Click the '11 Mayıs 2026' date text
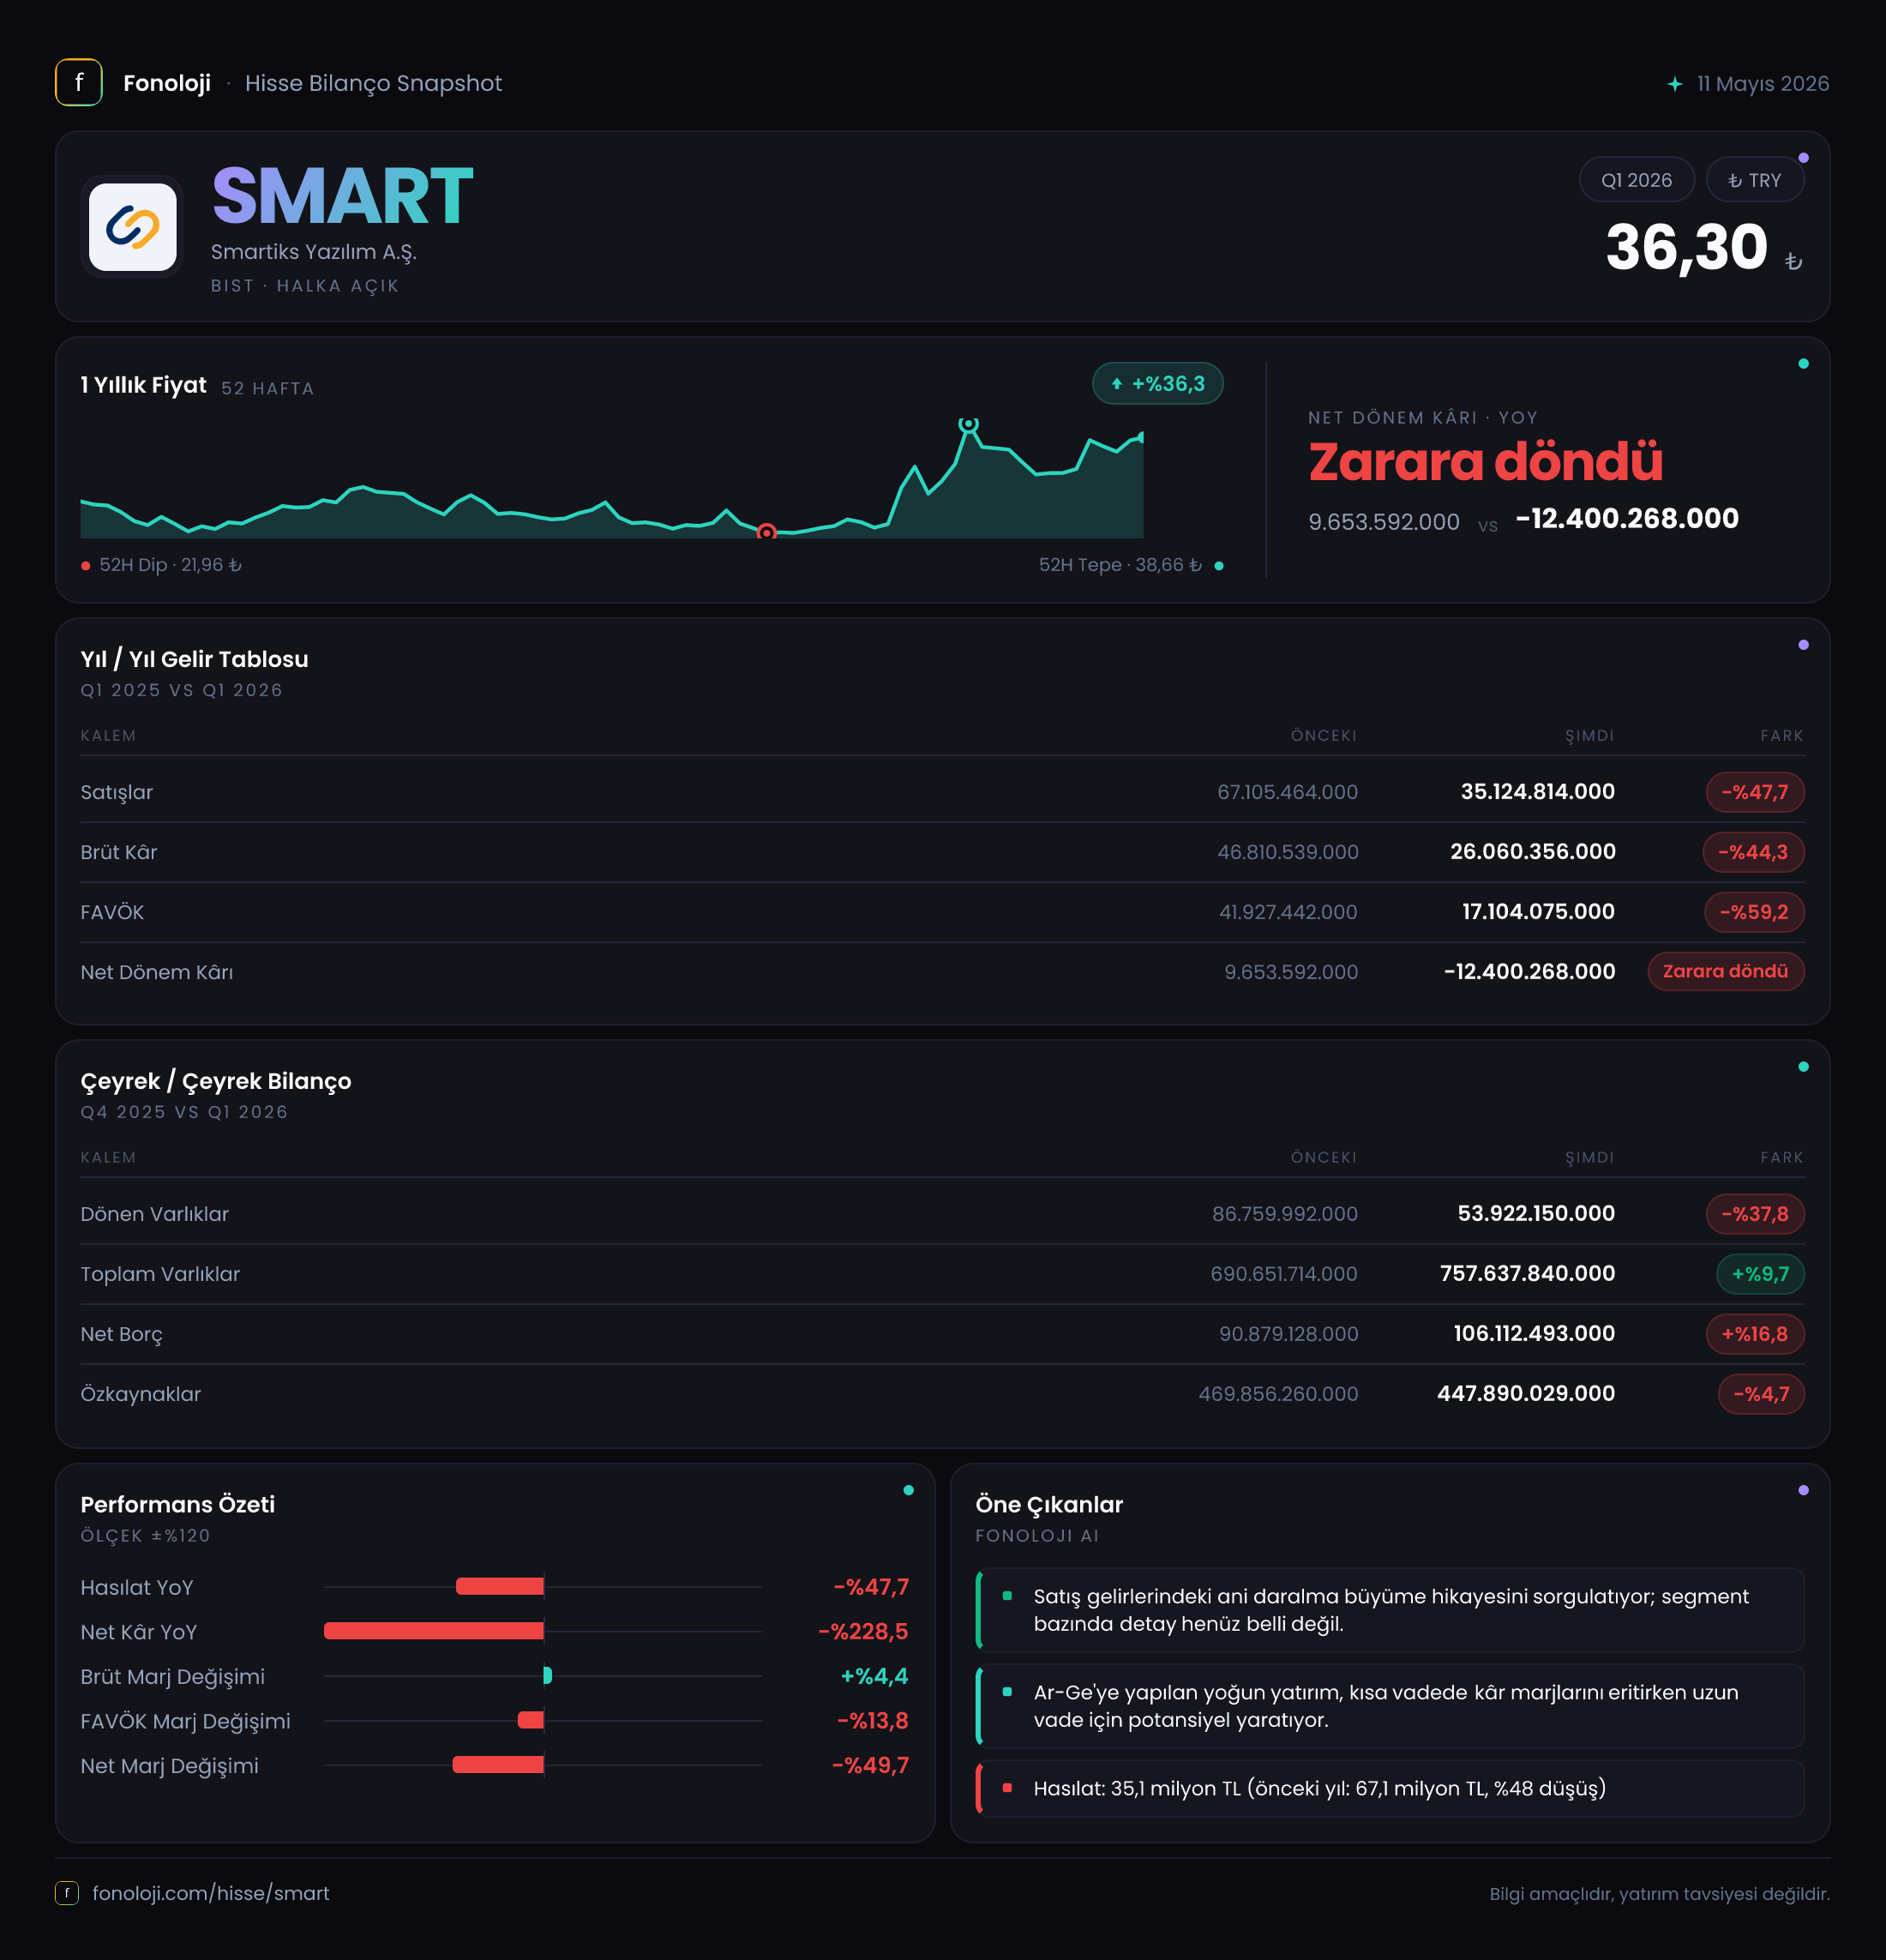Screen dimensions: 1886x1960 1763,84
